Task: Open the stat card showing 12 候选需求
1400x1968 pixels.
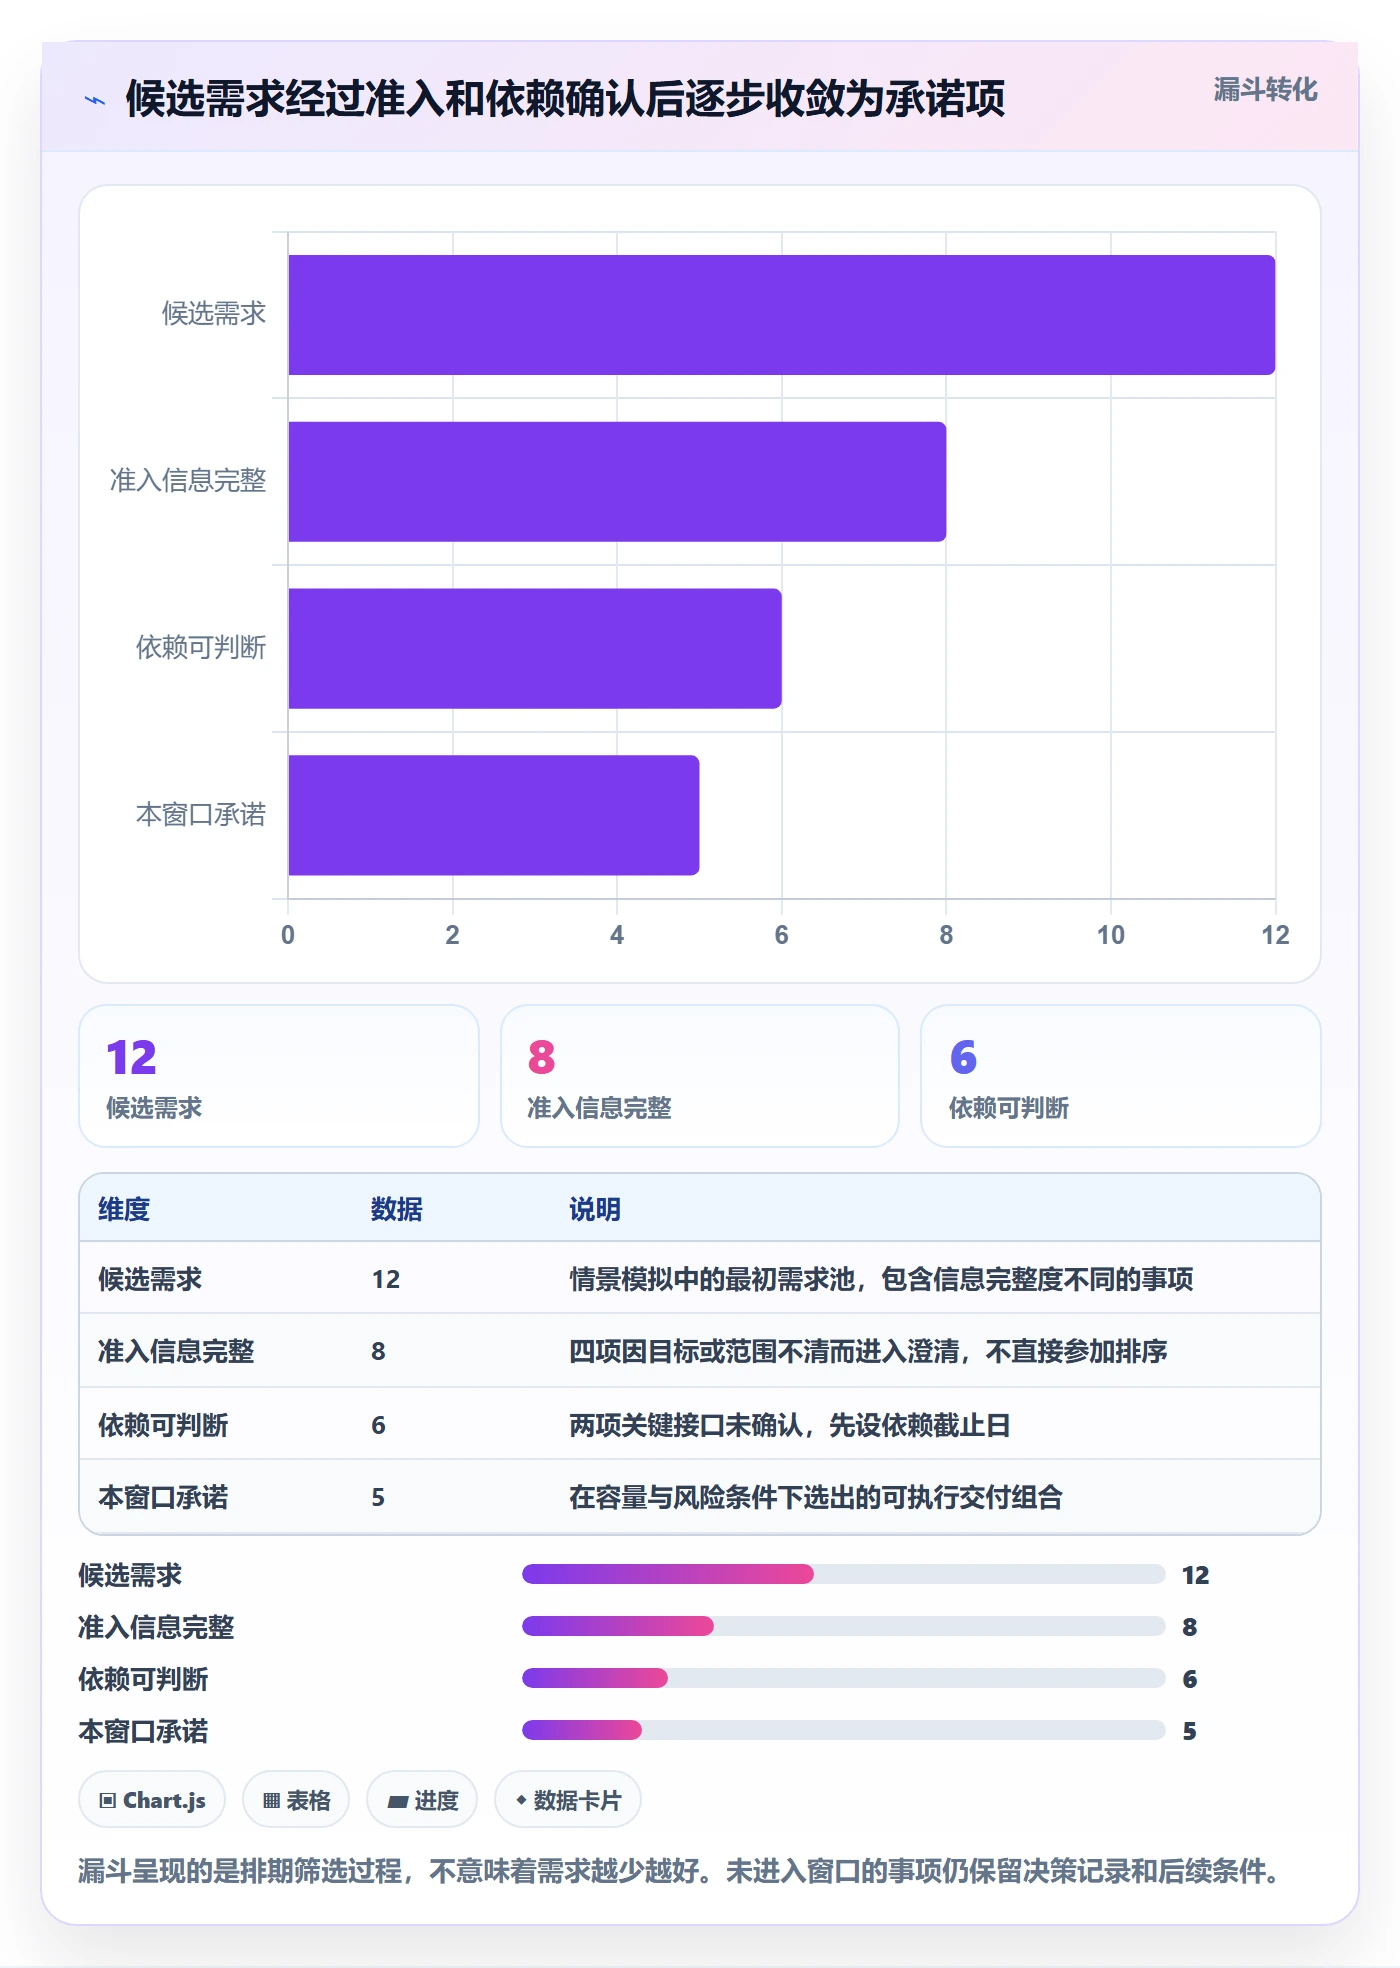Action: pos(279,1076)
